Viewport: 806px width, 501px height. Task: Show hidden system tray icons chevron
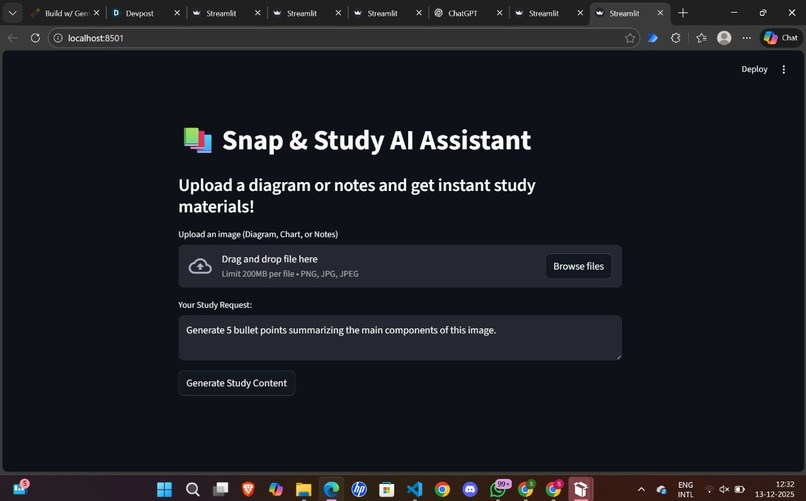click(x=641, y=489)
